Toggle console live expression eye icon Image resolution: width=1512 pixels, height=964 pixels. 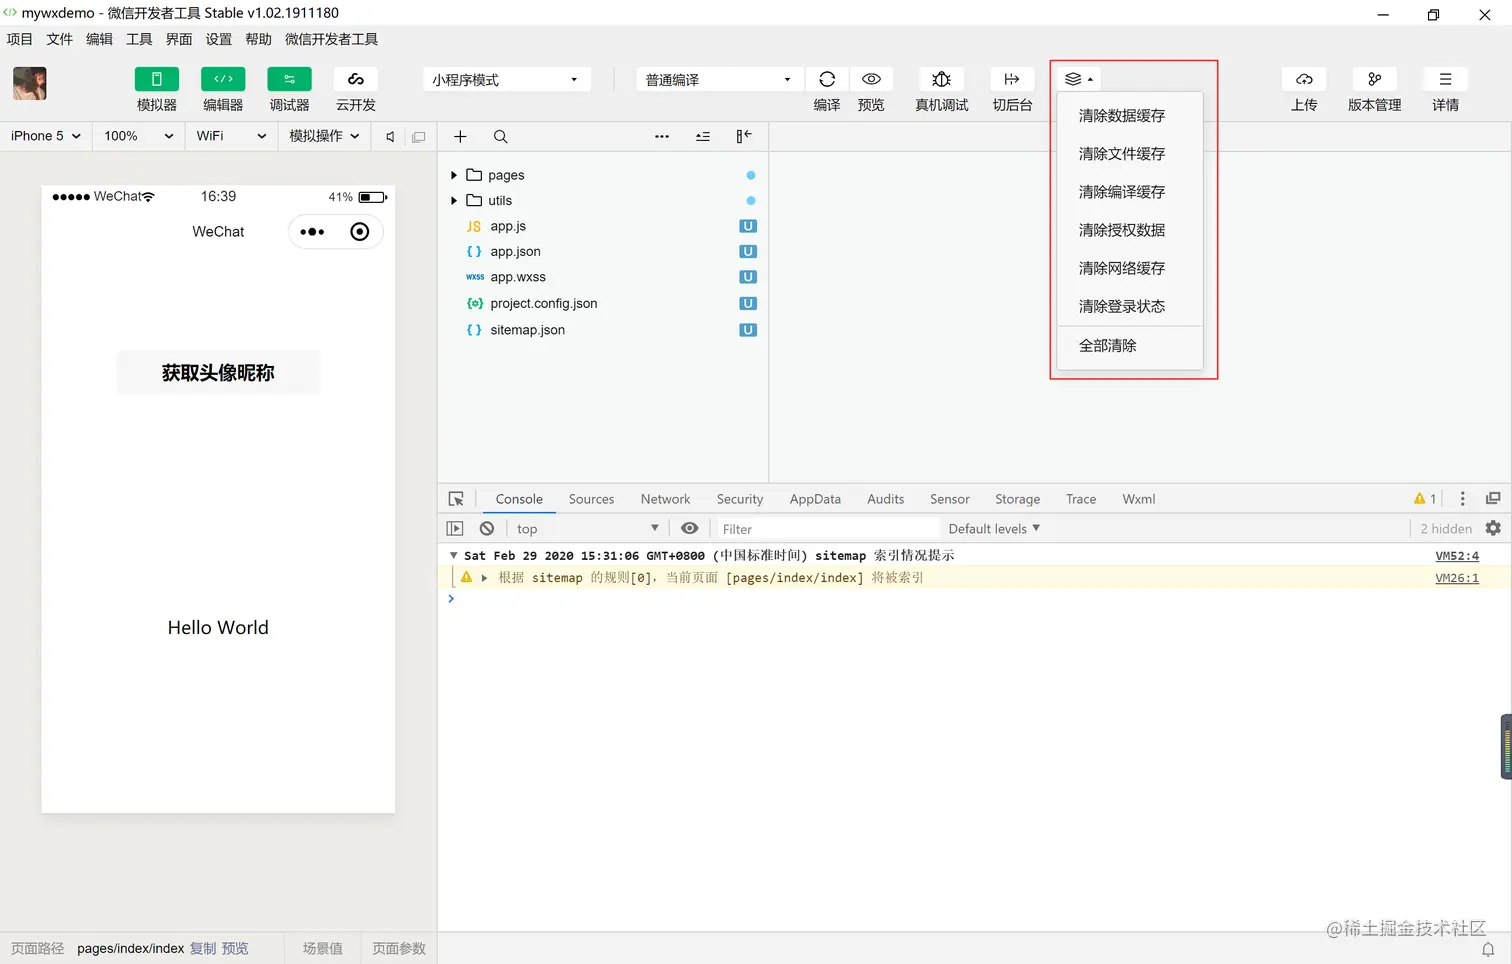pos(690,529)
